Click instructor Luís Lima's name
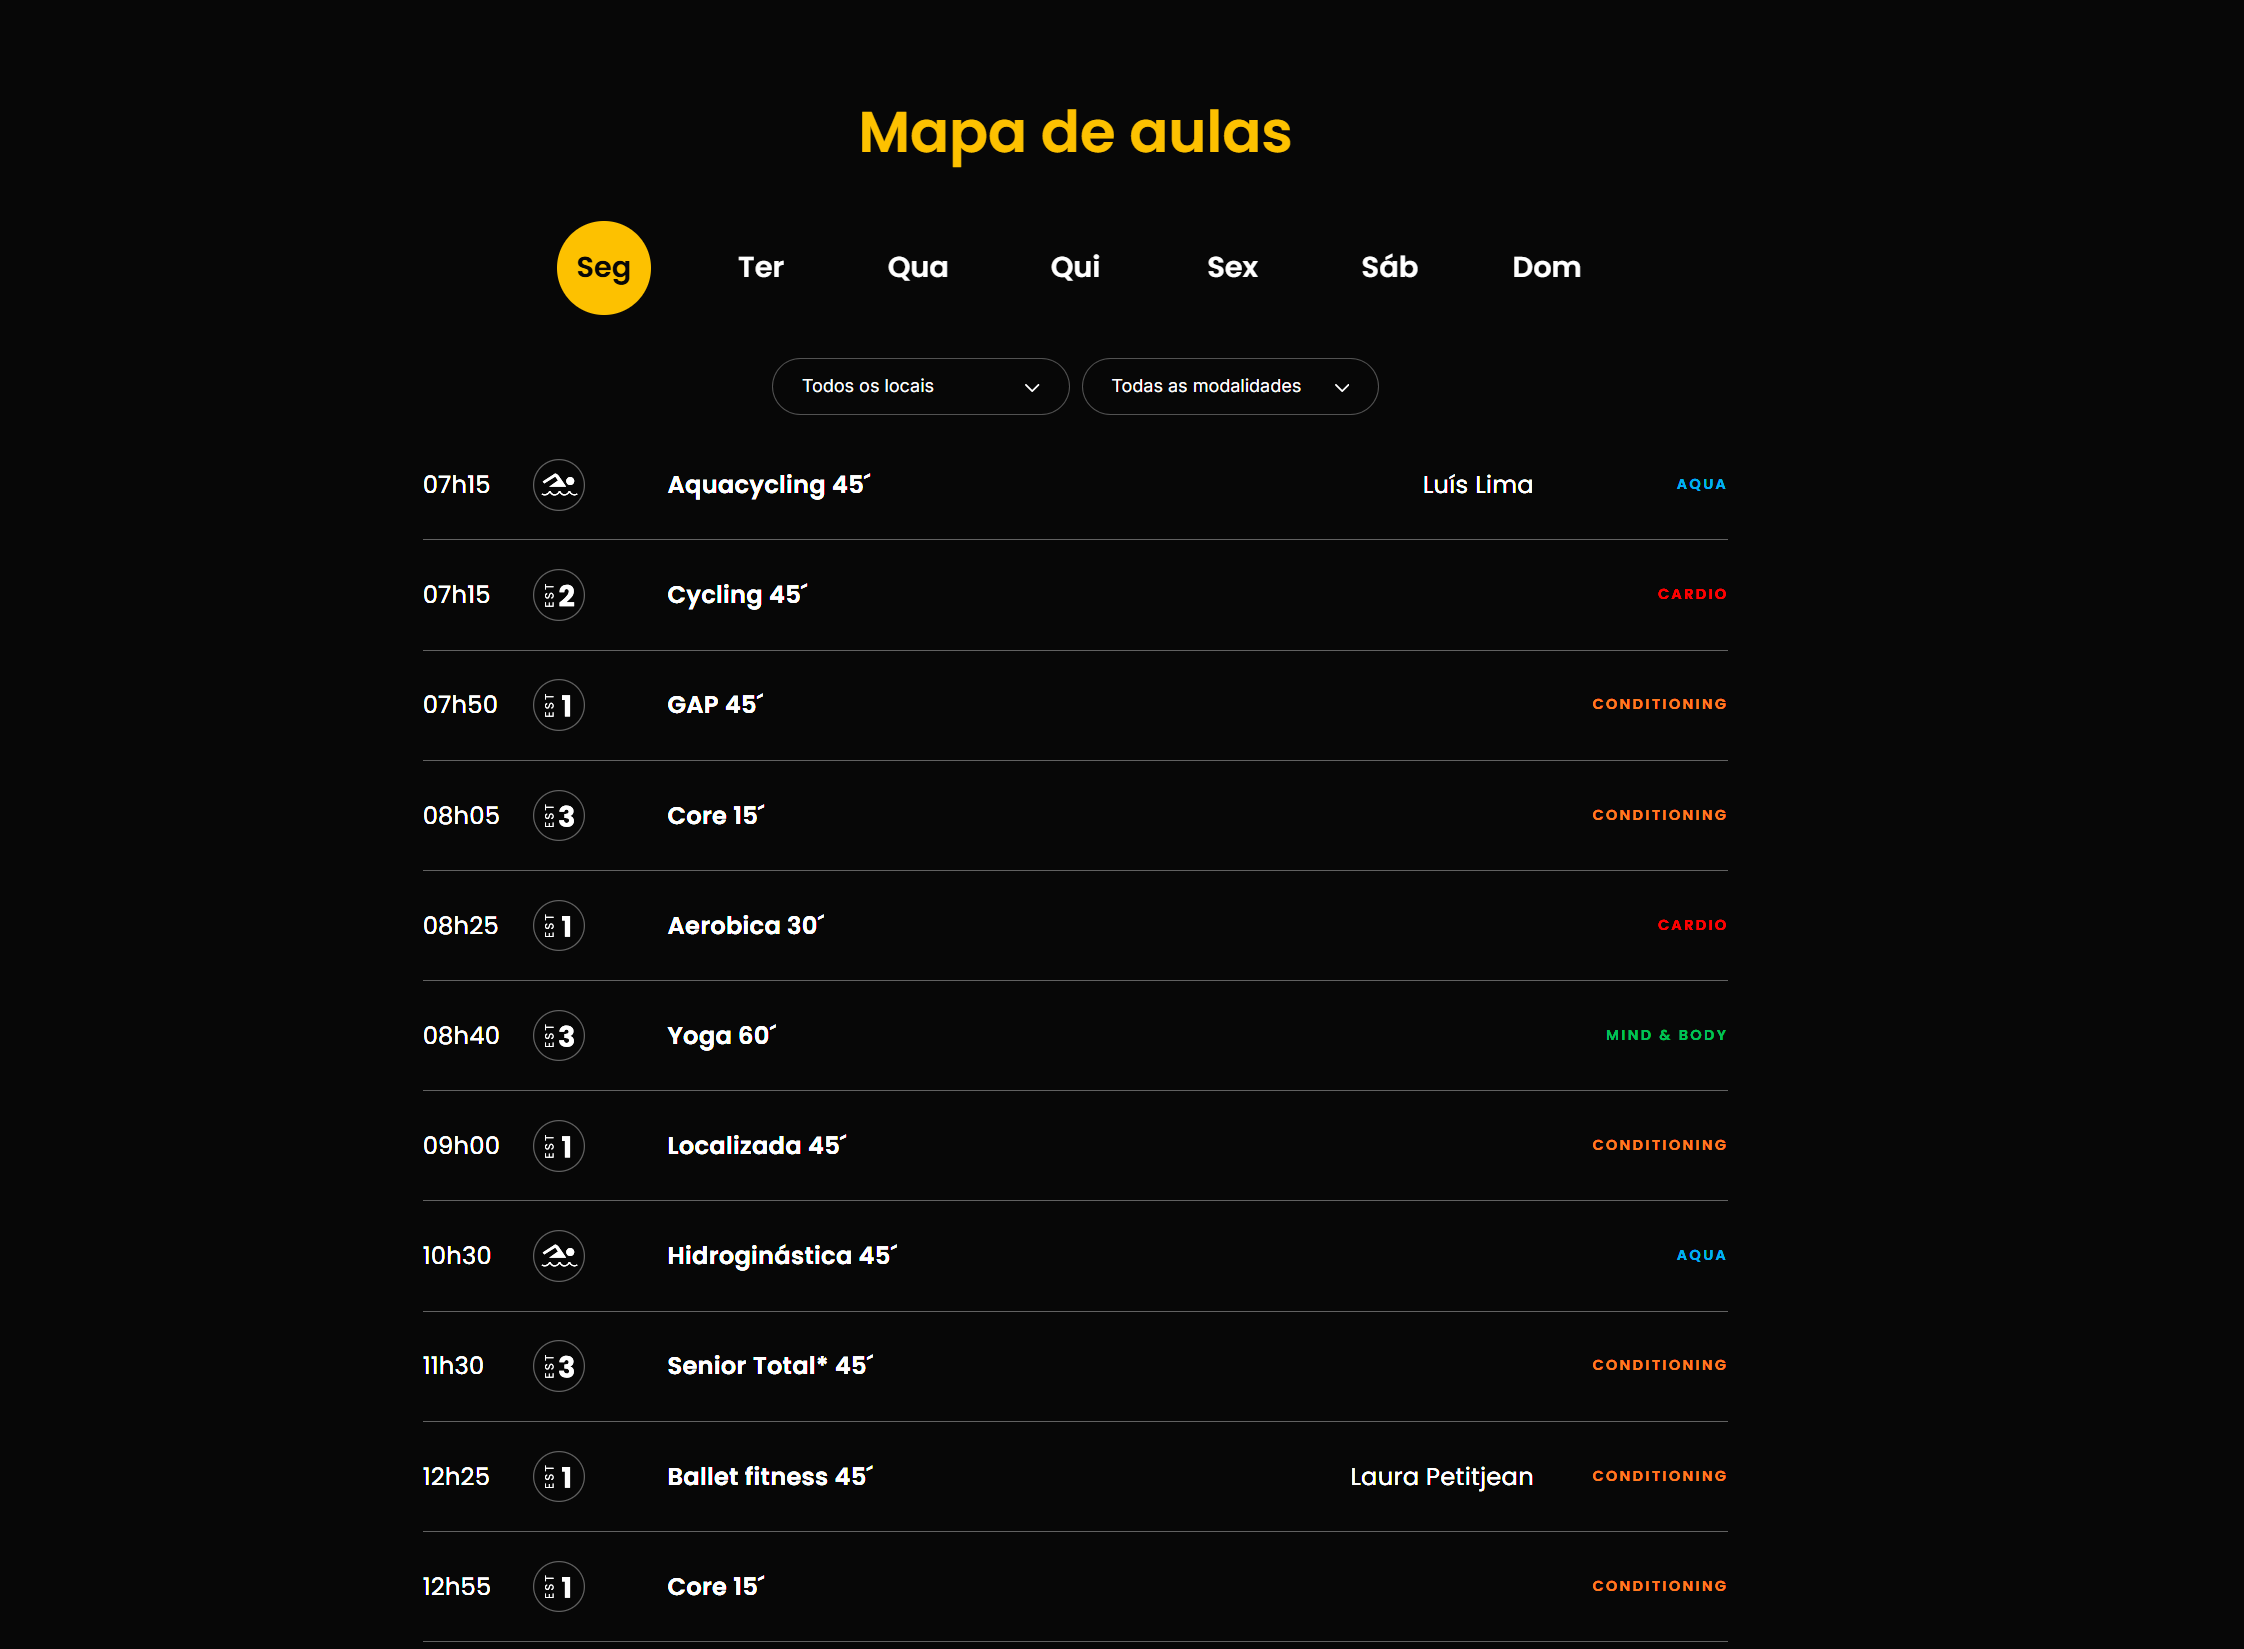Viewport: 2244px width, 1649px height. point(1477,485)
